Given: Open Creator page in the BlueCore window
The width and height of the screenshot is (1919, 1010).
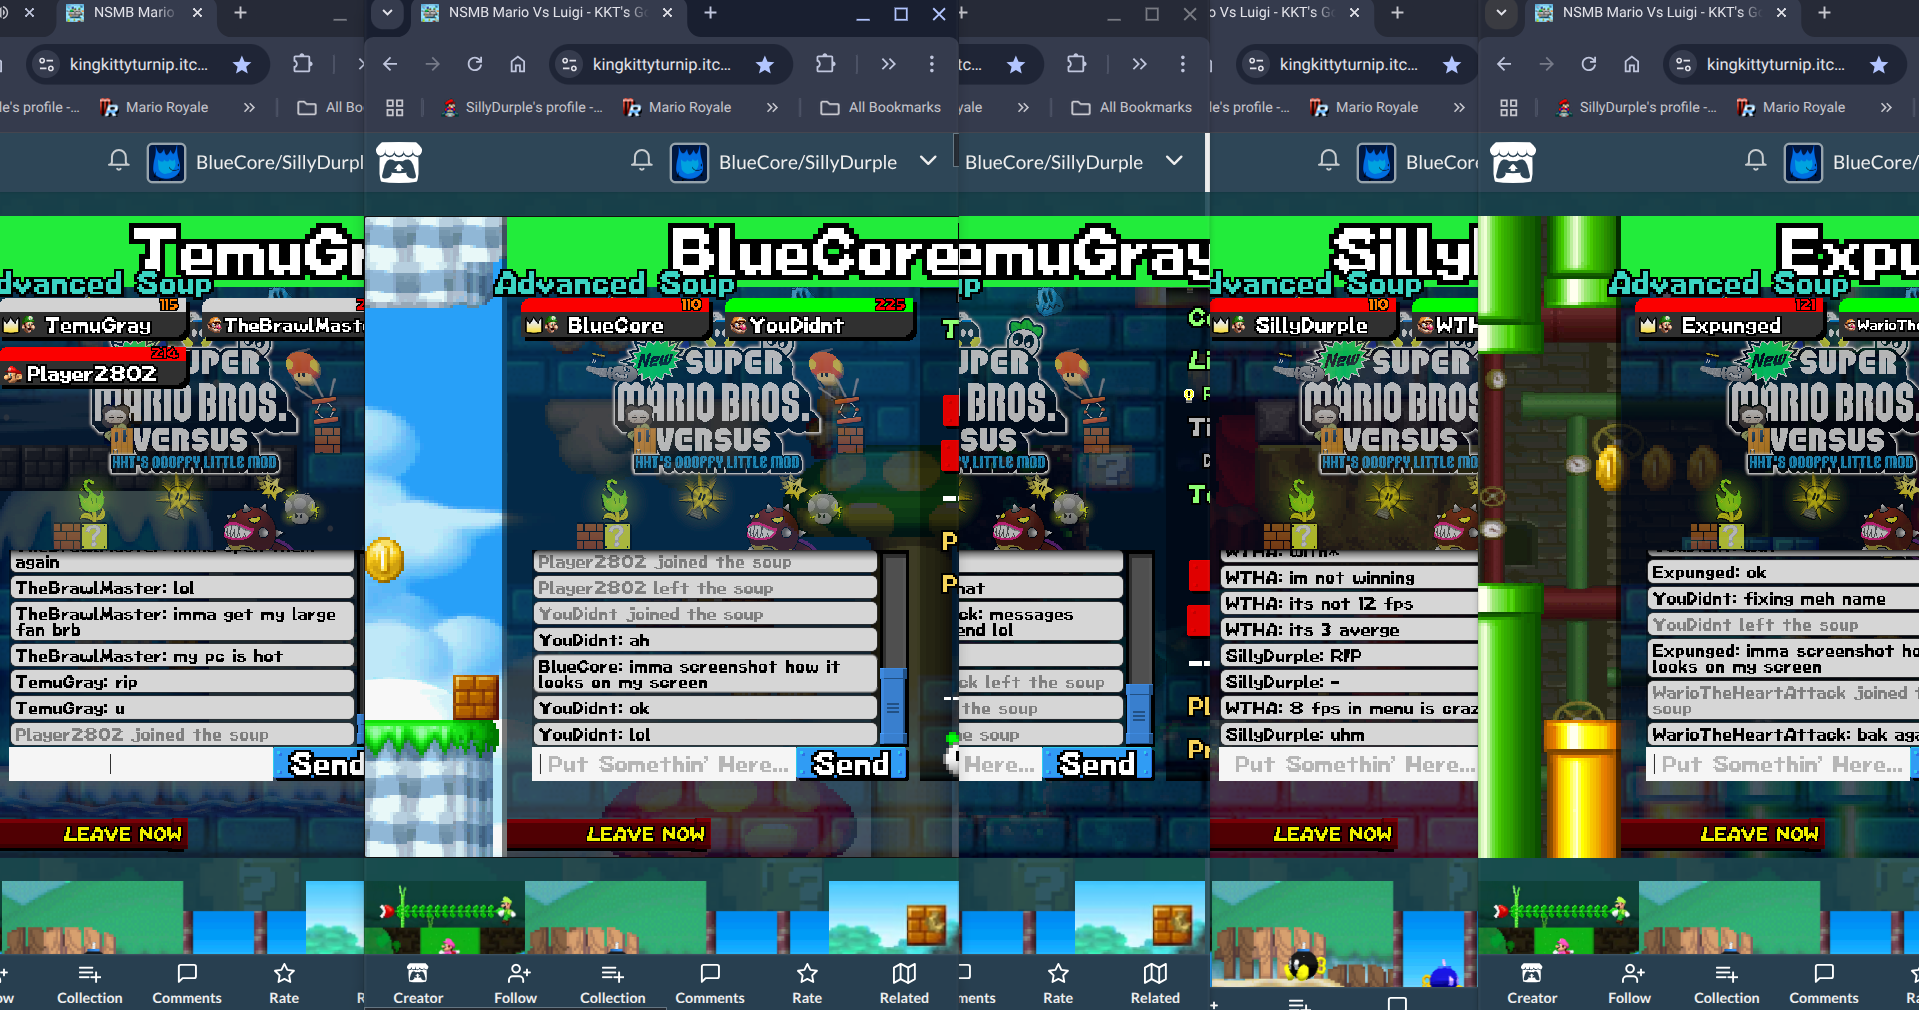Looking at the screenshot, I should [x=418, y=984].
